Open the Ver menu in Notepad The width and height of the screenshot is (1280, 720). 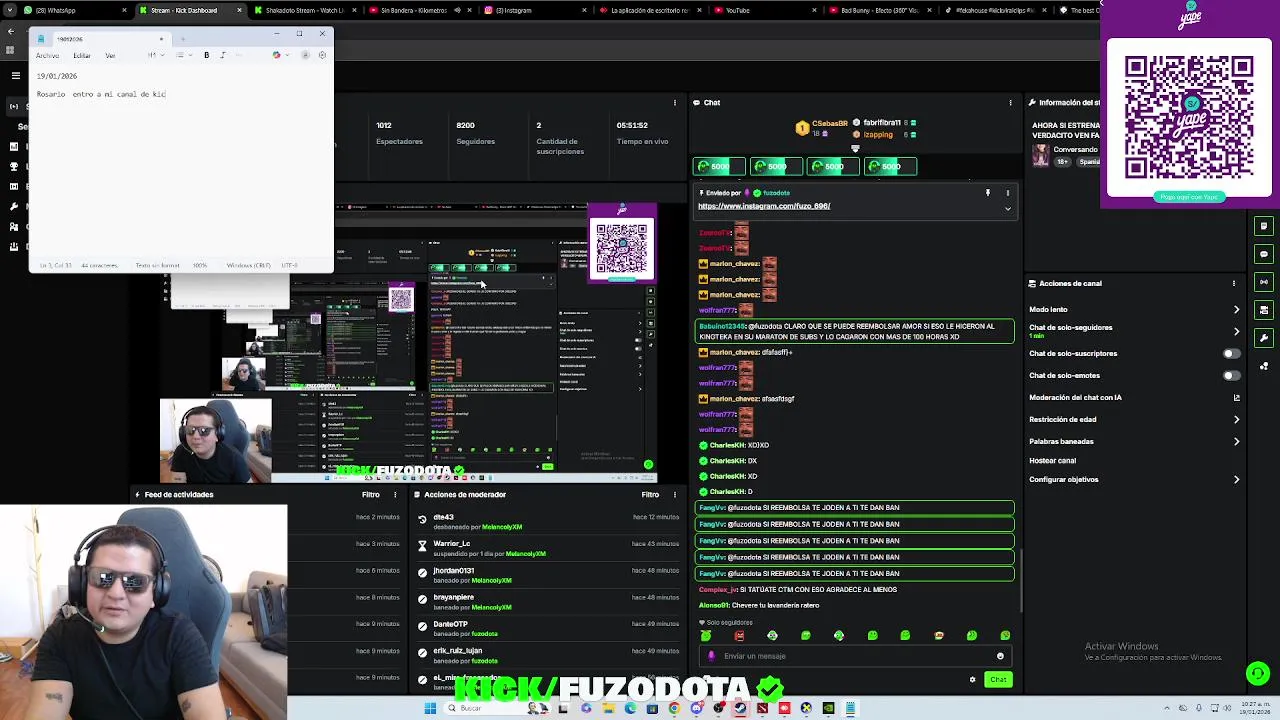pyautogui.click(x=110, y=55)
